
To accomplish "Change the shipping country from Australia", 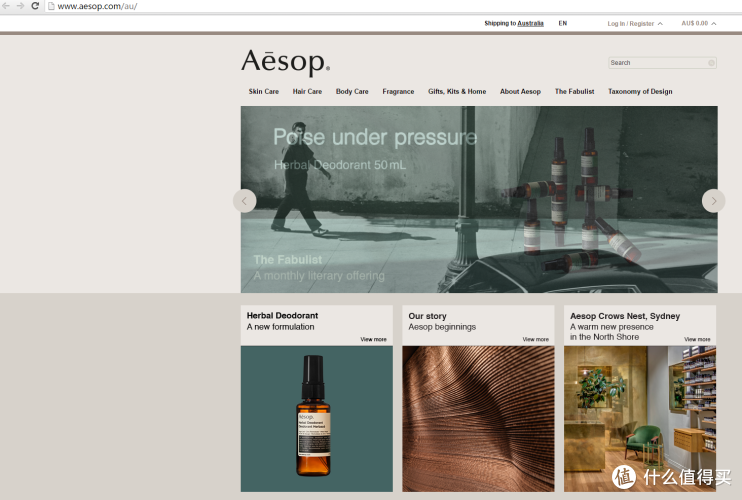I will (530, 23).
